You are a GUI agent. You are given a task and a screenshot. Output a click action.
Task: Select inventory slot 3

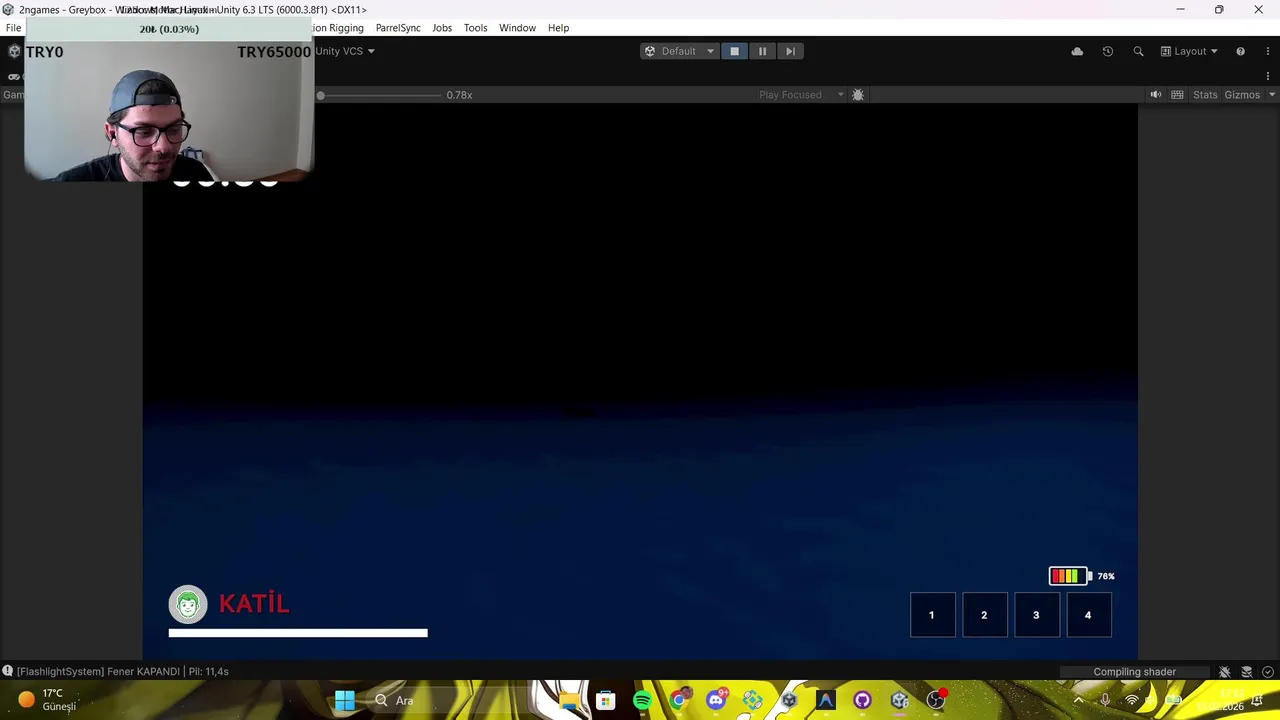click(x=1036, y=615)
